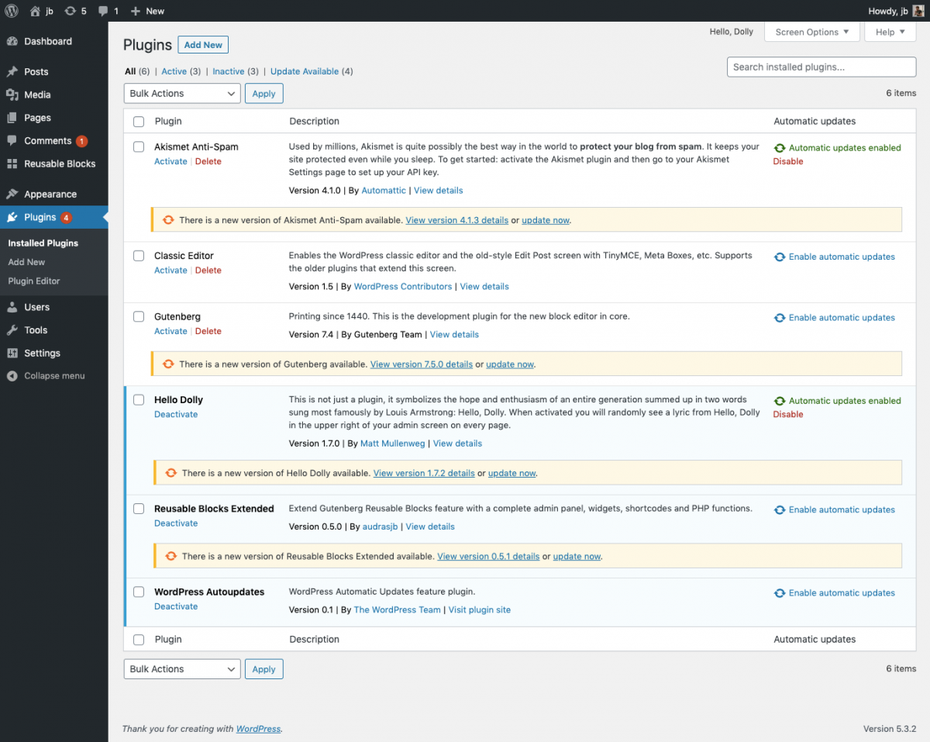Activate the Akismet Anti-Spam plugin
The width and height of the screenshot is (930, 742).
(170, 161)
